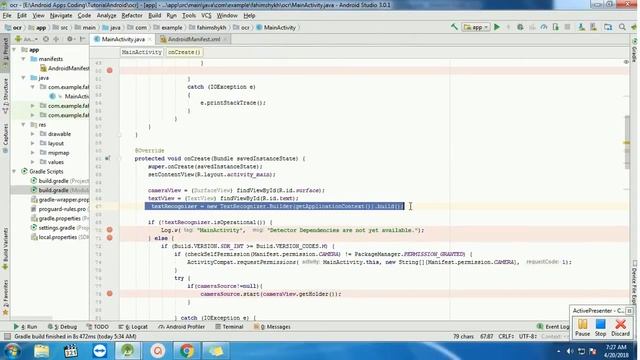Toggle breakpoint on else line 71
This screenshot has width=640, height=360.
109,238
